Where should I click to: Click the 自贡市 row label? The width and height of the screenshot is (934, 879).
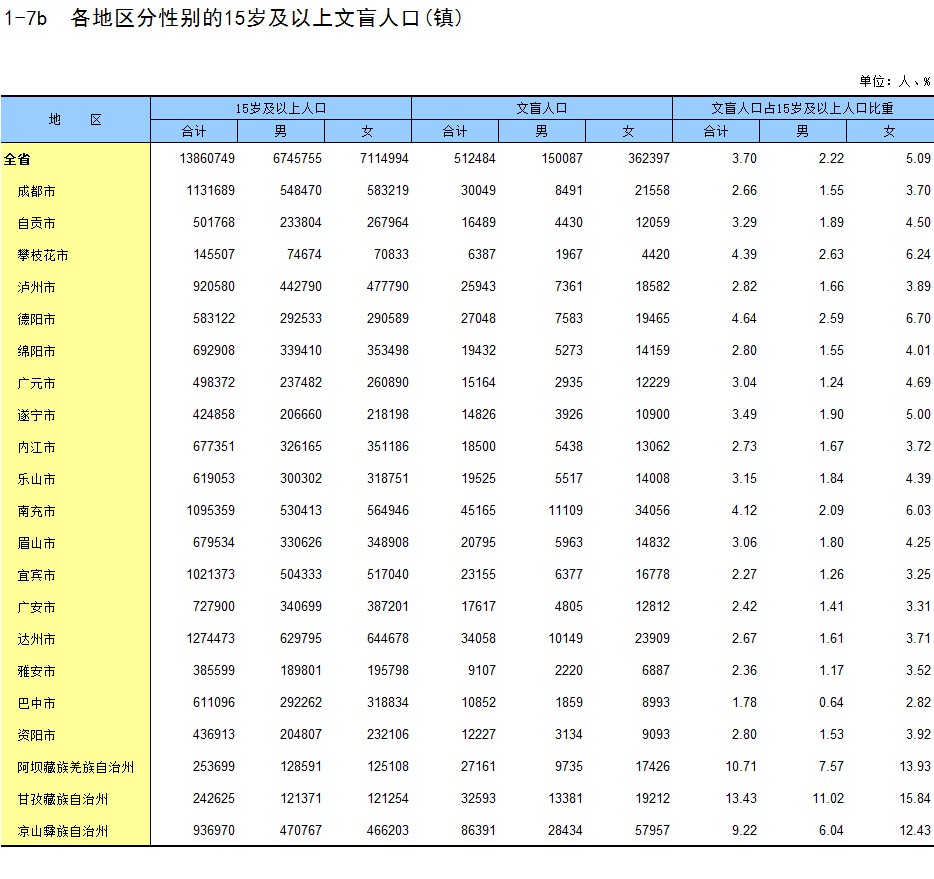coord(36,223)
